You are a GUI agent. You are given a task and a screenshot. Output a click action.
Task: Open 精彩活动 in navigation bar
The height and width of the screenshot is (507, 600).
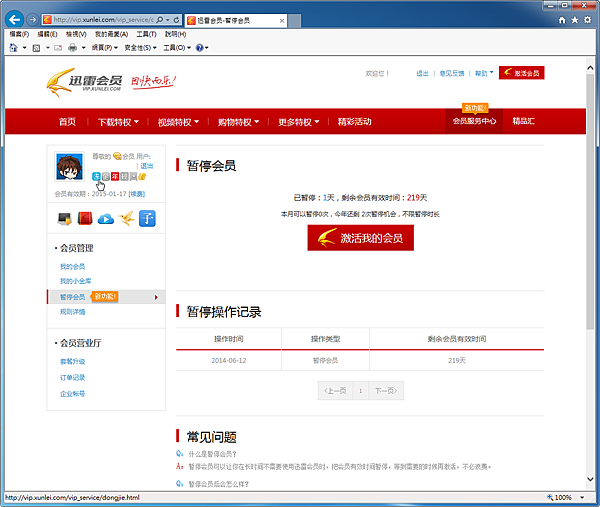coord(354,122)
